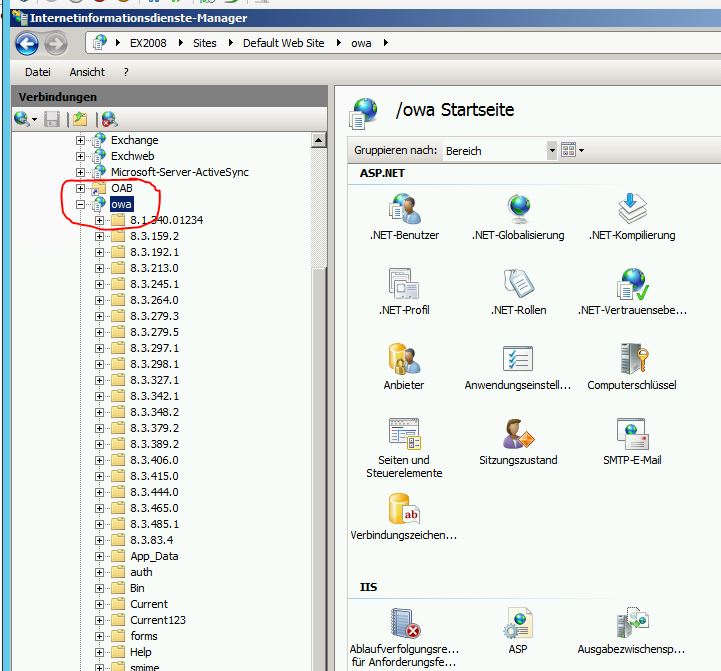Open the .NET-Benutzer feature
Image resolution: width=721 pixels, height=671 pixels.
[404, 217]
